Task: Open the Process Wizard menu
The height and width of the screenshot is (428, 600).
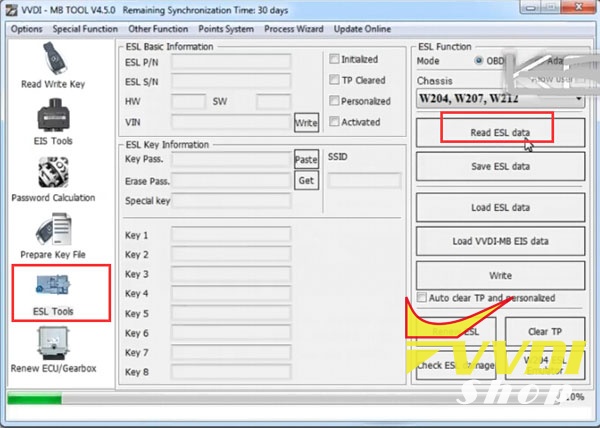Action: [x=295, y=29]
